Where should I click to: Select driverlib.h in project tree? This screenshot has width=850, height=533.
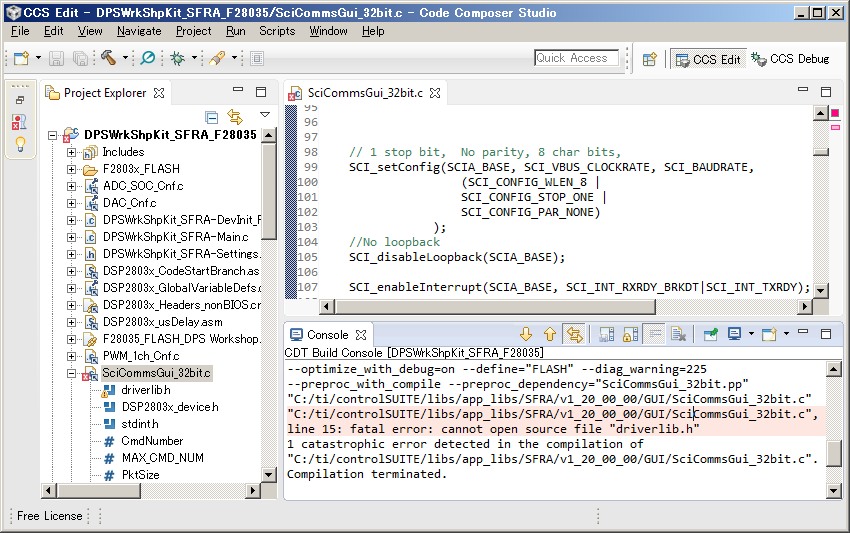click(x=146, y=390)
